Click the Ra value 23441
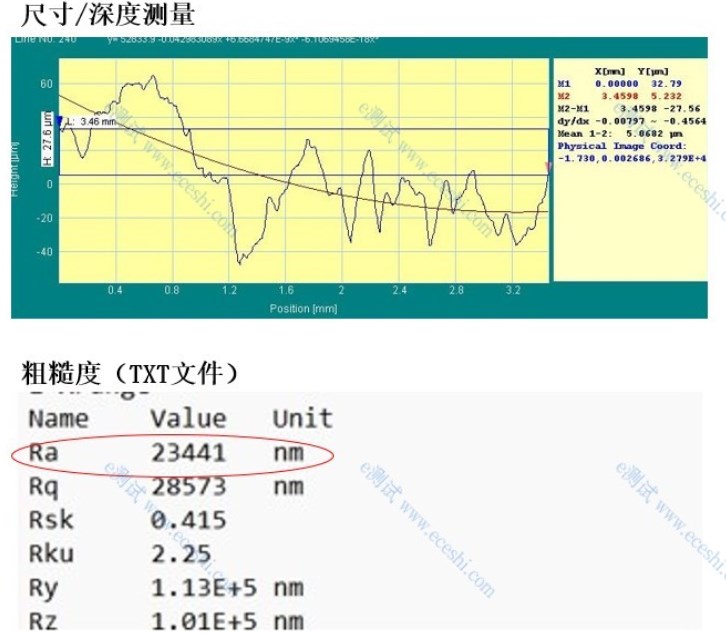The image size is (726, 635). coord(188,453)
